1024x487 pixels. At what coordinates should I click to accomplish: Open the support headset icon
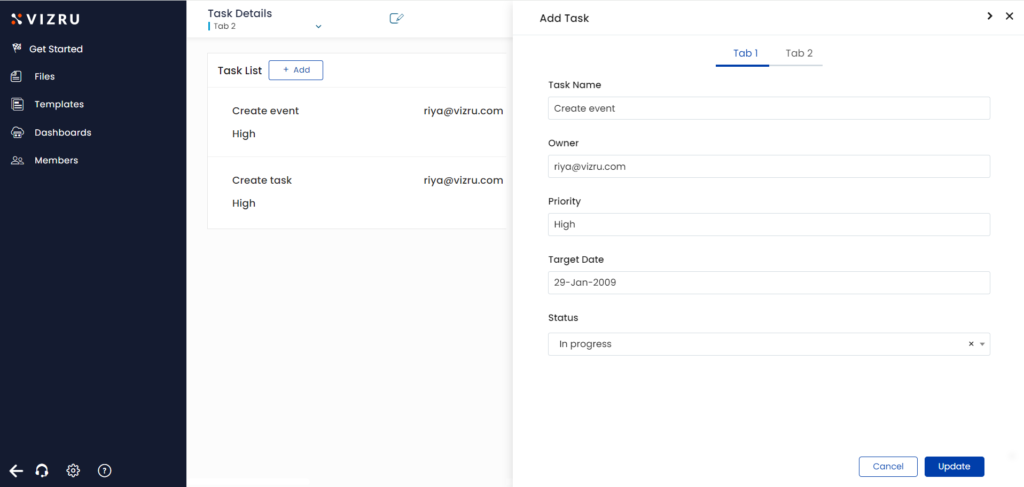(42, 470)
